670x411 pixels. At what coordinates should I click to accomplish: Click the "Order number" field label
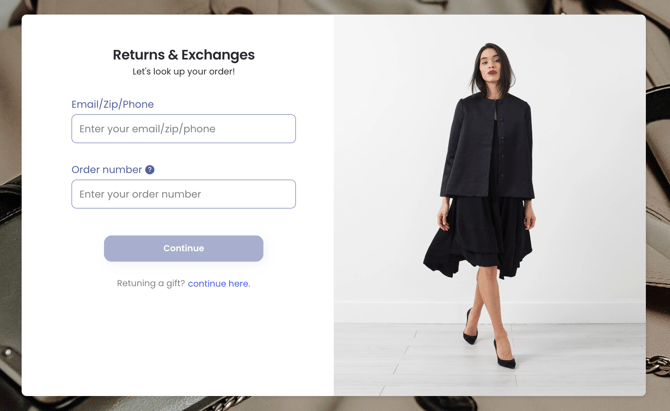[106, 170]
